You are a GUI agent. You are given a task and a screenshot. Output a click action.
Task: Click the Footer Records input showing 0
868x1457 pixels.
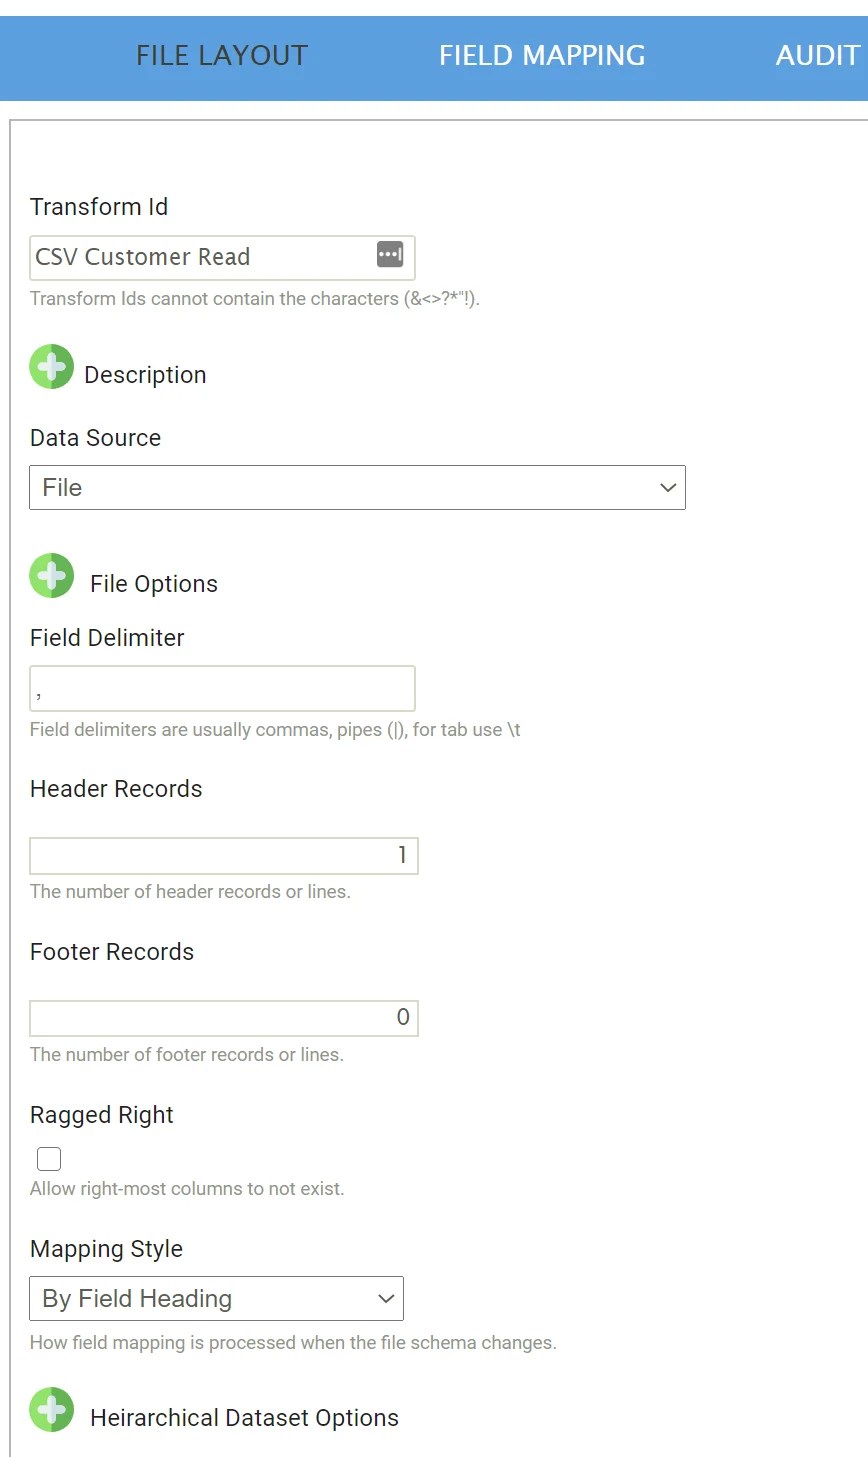pyautogui.click(x=224, y=1017)
